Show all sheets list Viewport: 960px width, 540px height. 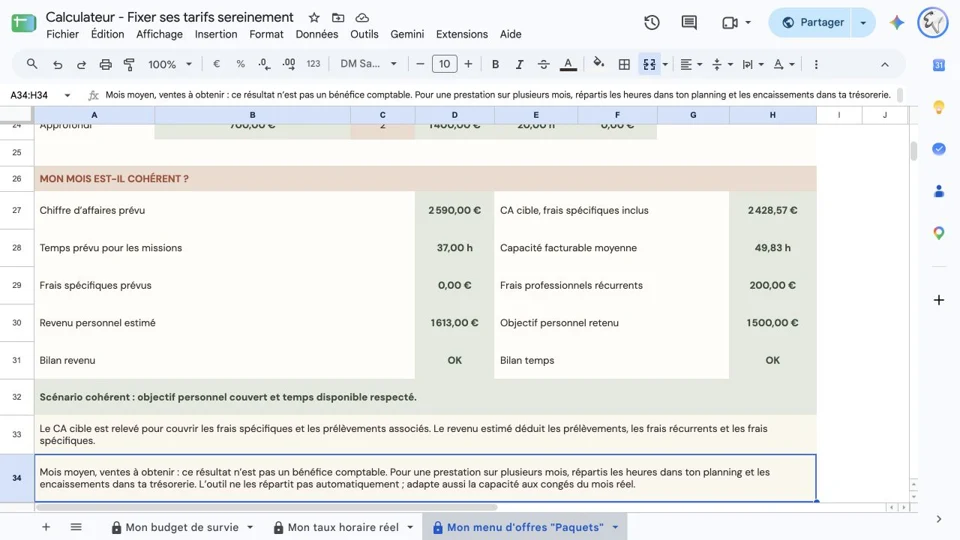pos(76,527)
